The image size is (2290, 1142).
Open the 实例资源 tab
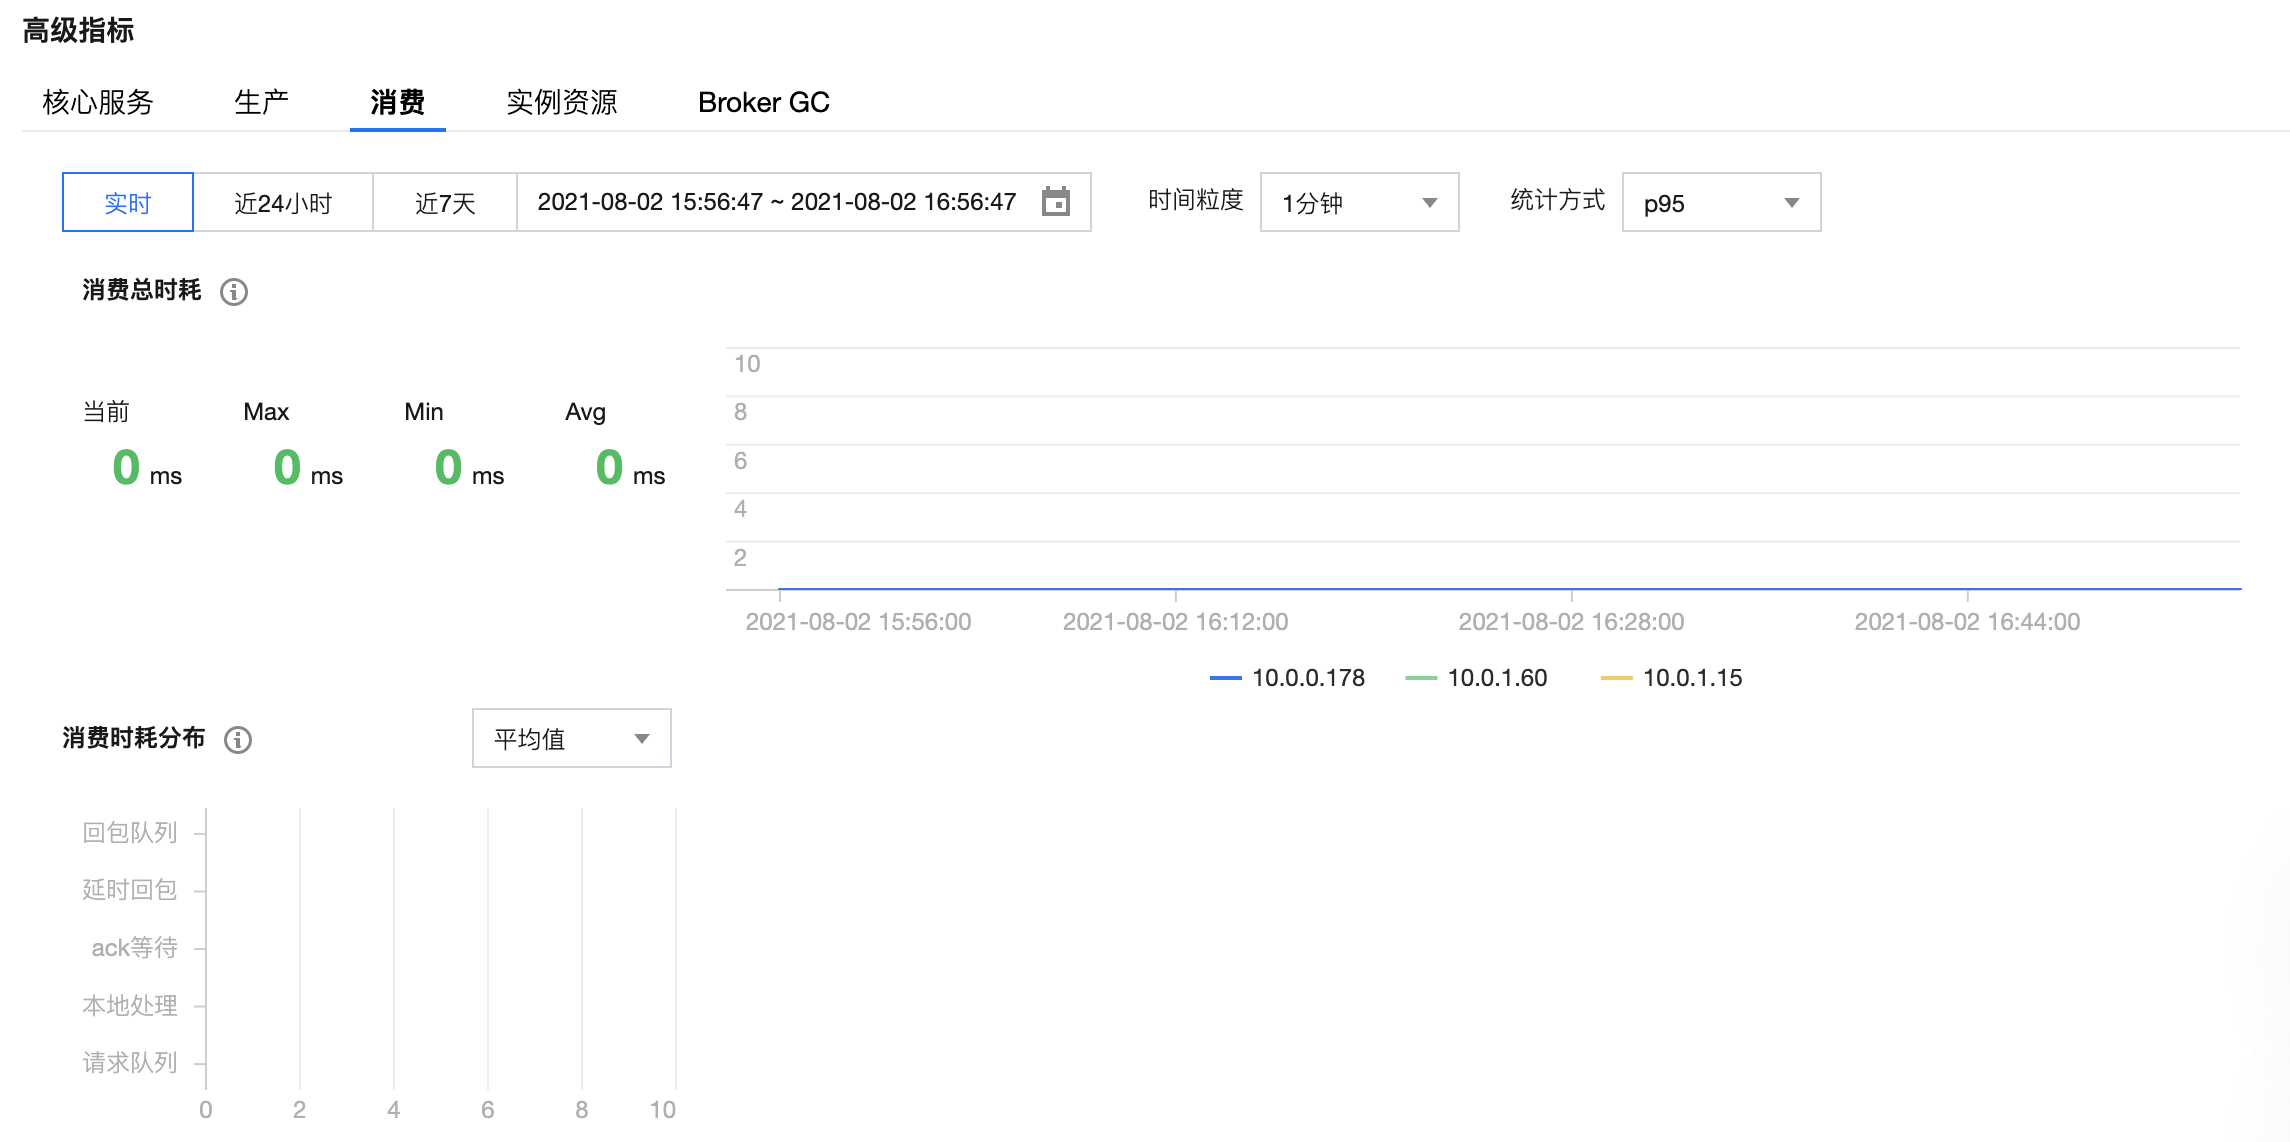(561, 102)
